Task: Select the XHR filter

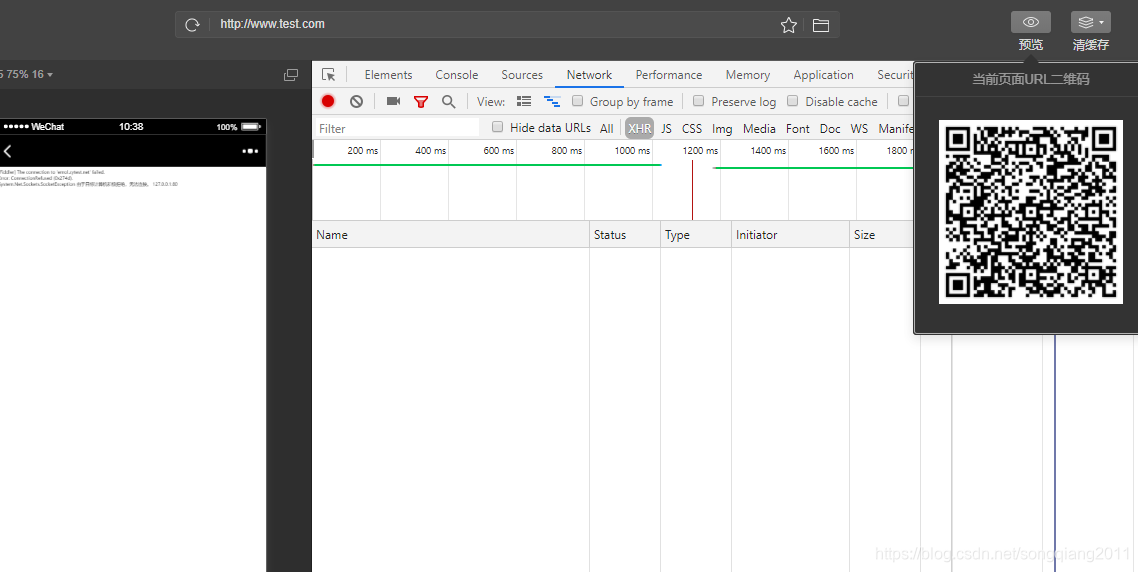Action: [639, 128]
